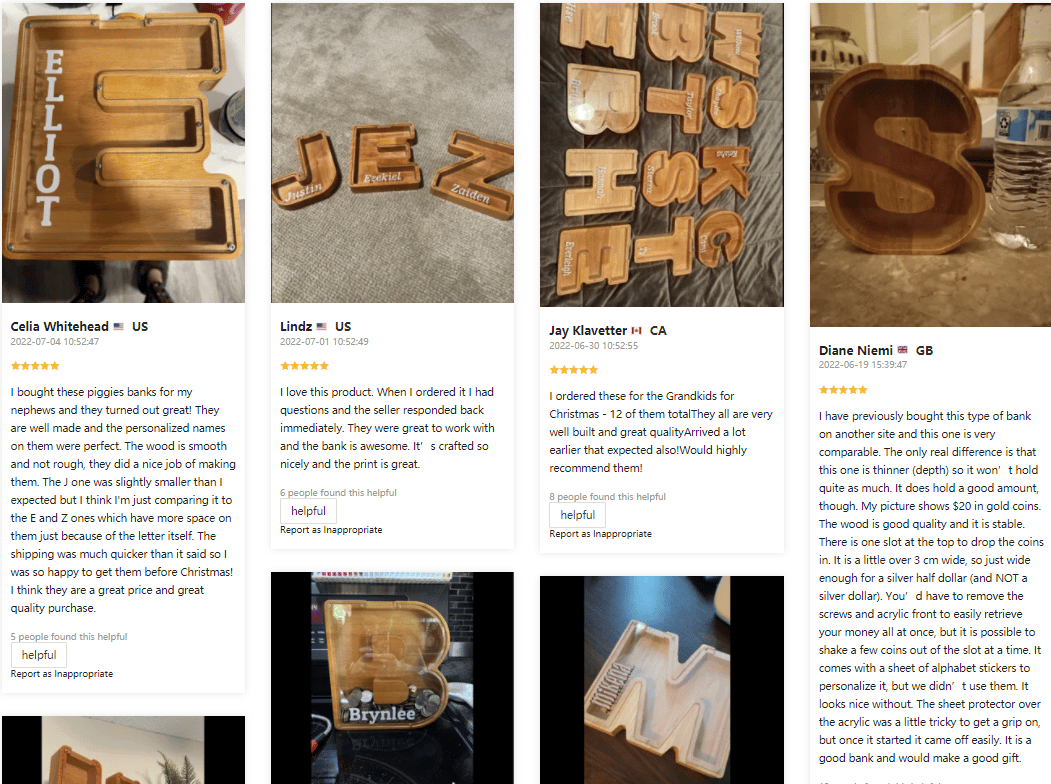Screen dimensions: 1051x784
Task: Click the star rating on Diane Niemi's review
Action: pyautogui.click(x=843, y=390)
